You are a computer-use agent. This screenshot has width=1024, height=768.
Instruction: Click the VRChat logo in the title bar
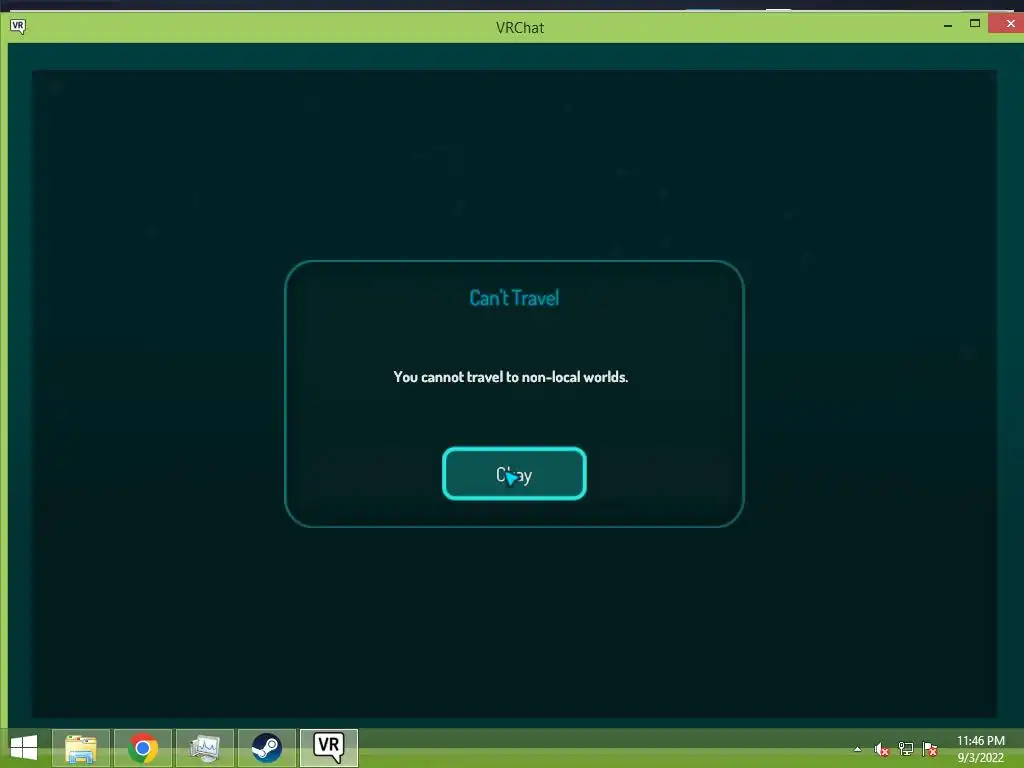[x=18, y=27]
